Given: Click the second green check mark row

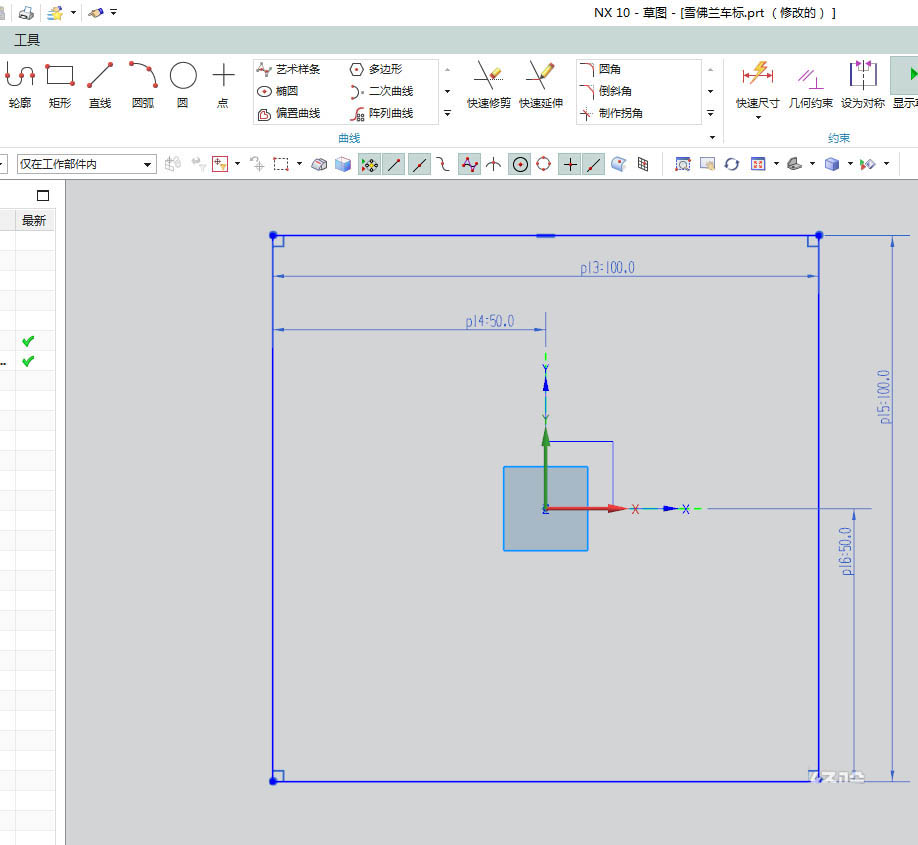Looking at the screenshot, I should (x=28, y=361).
